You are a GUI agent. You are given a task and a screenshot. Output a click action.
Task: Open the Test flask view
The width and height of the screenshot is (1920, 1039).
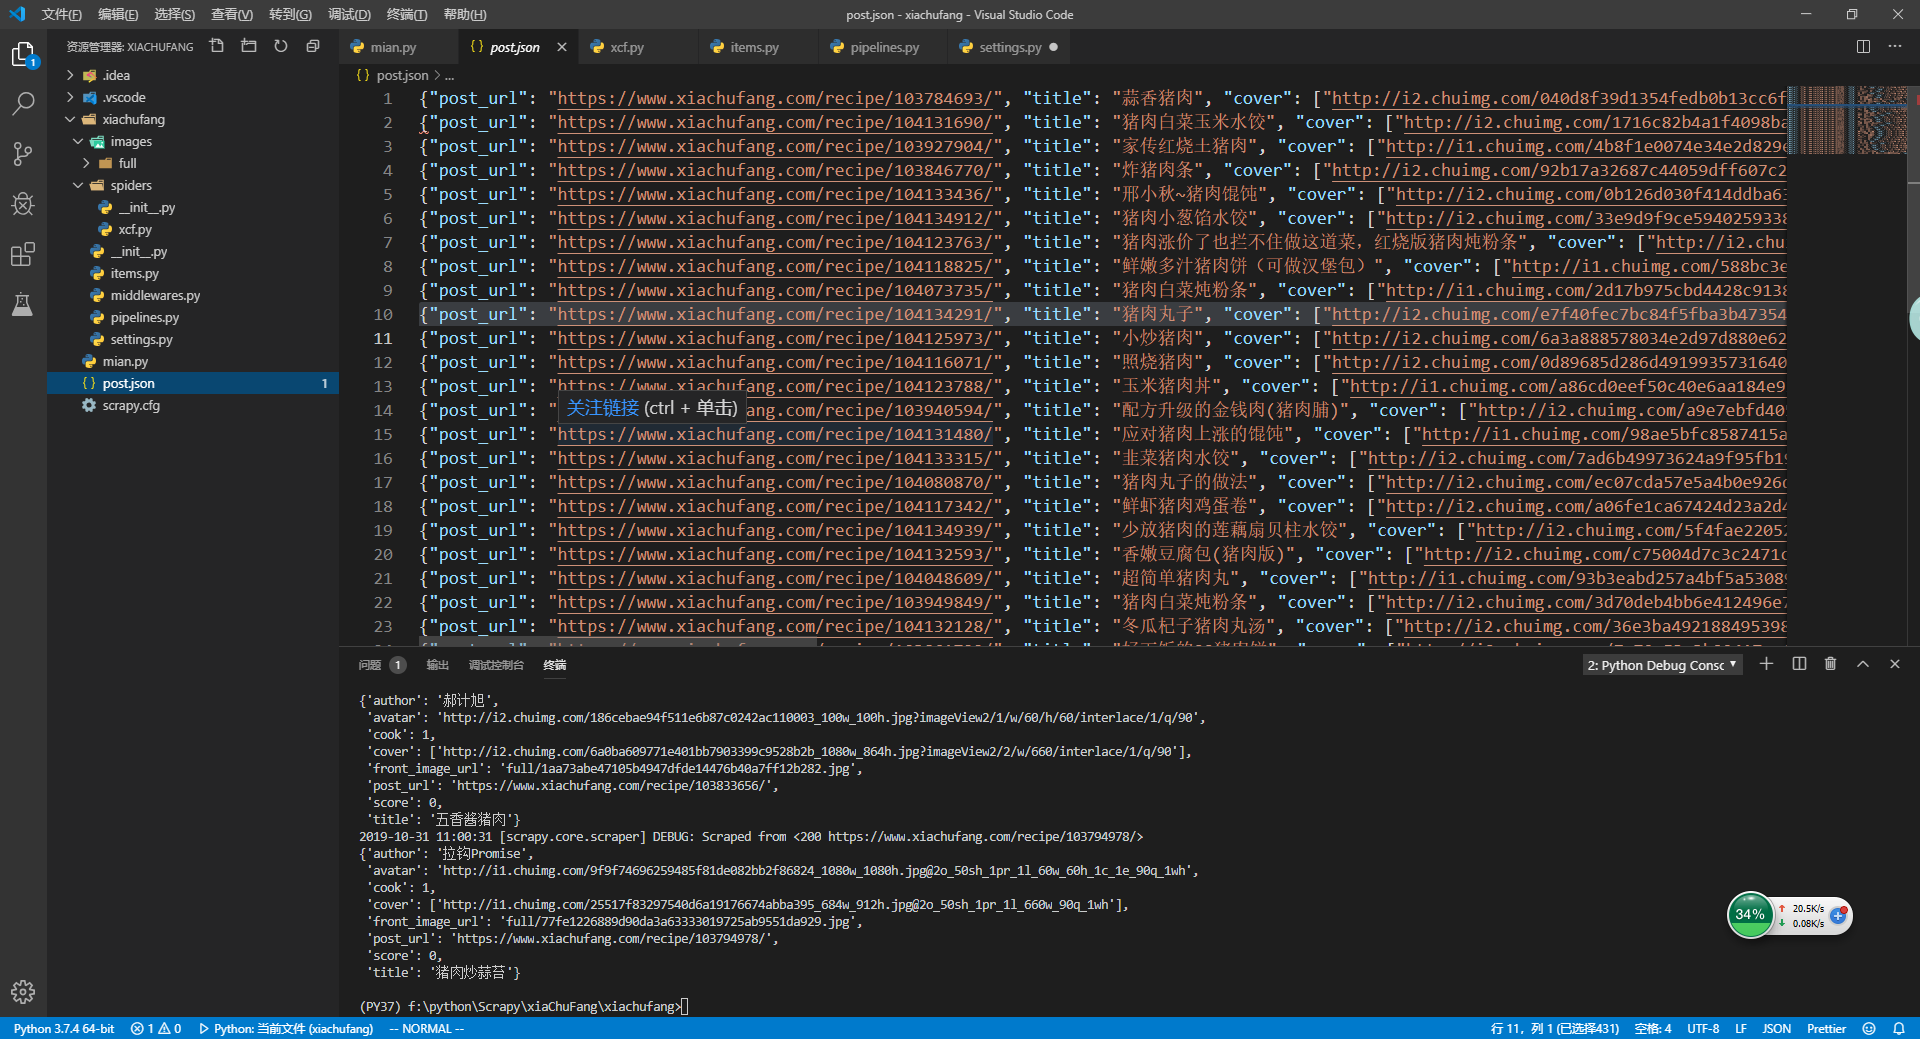pos(23,304)
